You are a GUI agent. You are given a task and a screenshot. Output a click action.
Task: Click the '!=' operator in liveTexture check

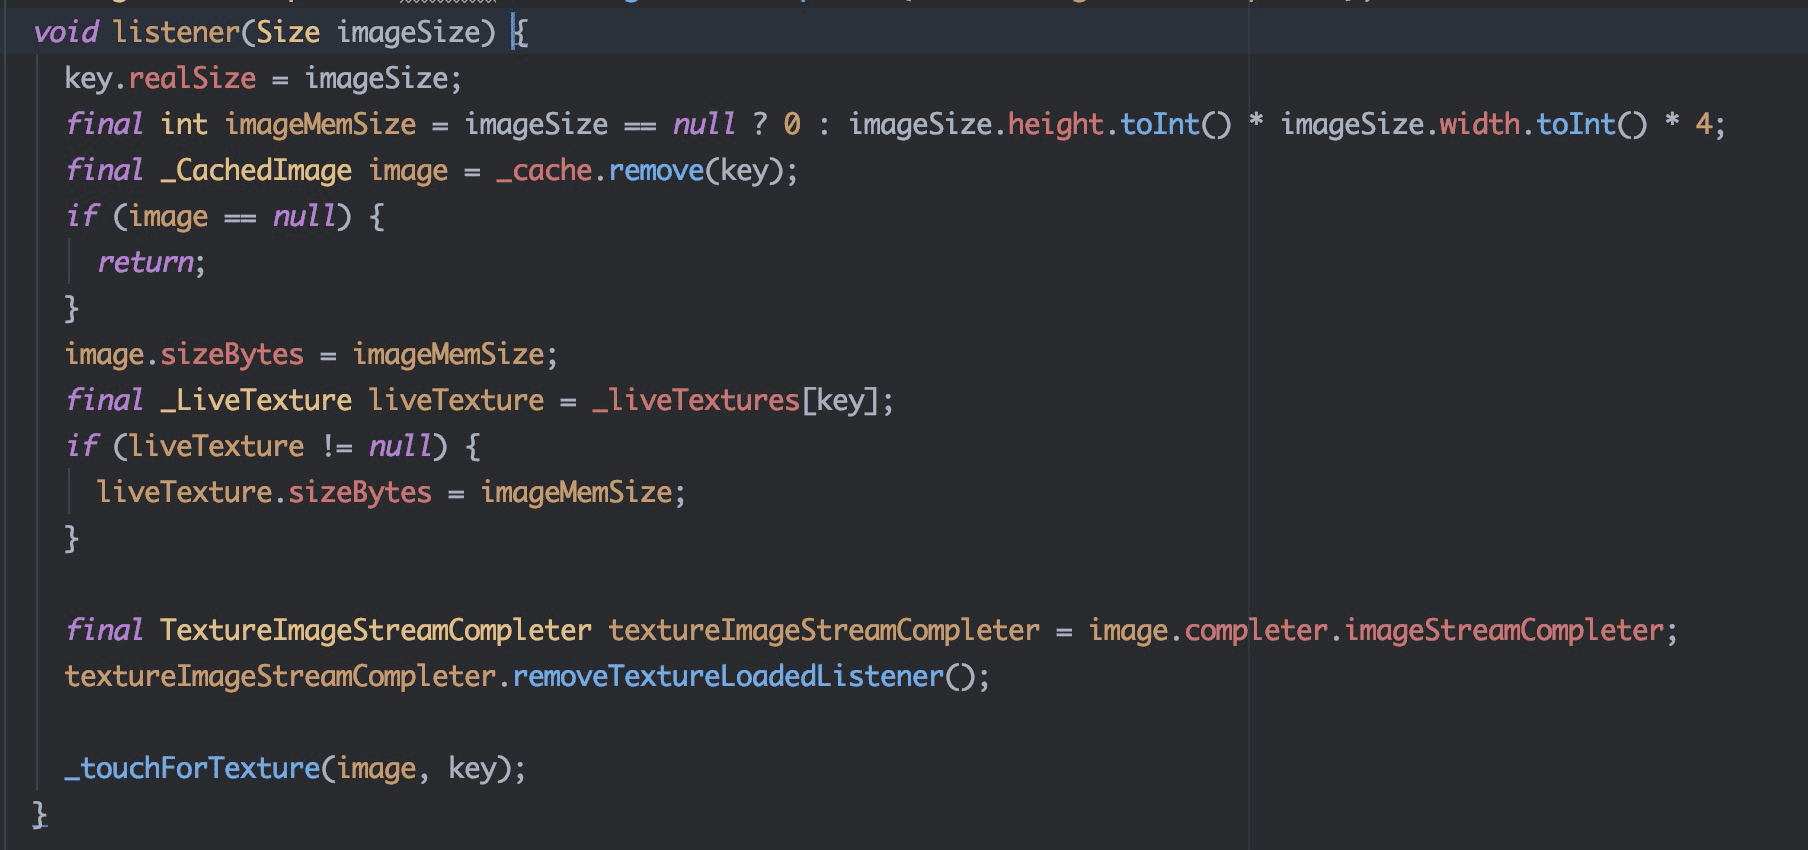coord(337,446)
